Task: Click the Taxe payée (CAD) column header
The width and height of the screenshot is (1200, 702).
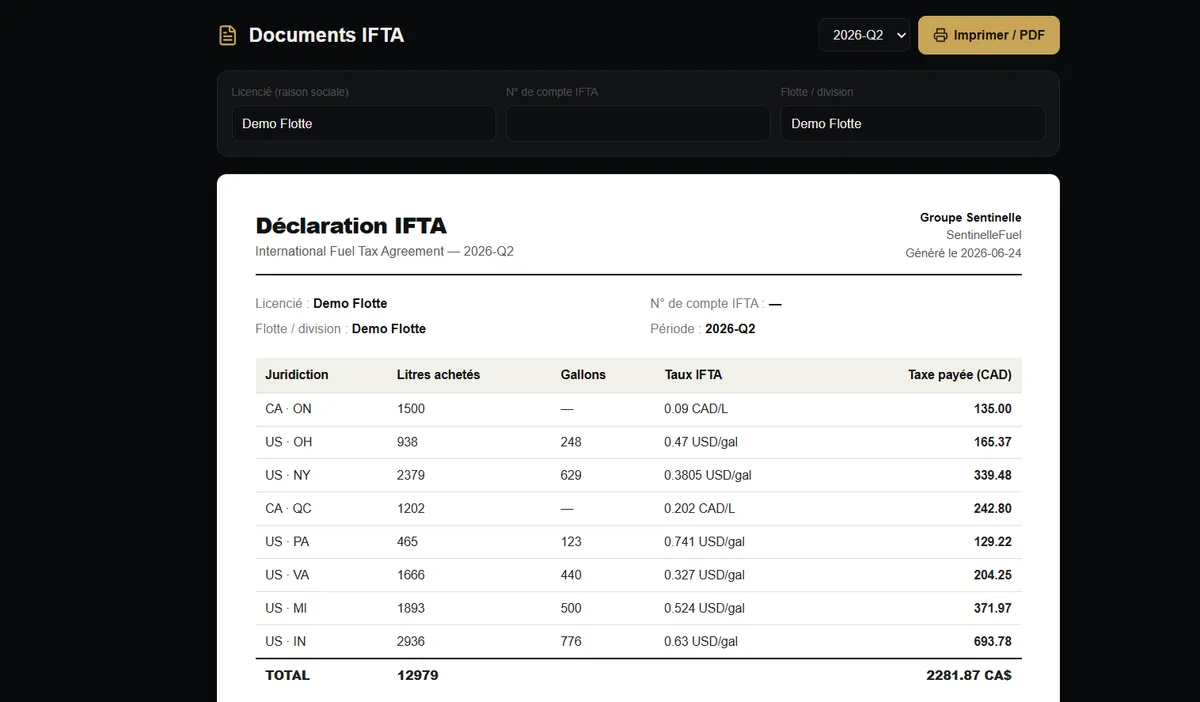Action: (959, 375)
